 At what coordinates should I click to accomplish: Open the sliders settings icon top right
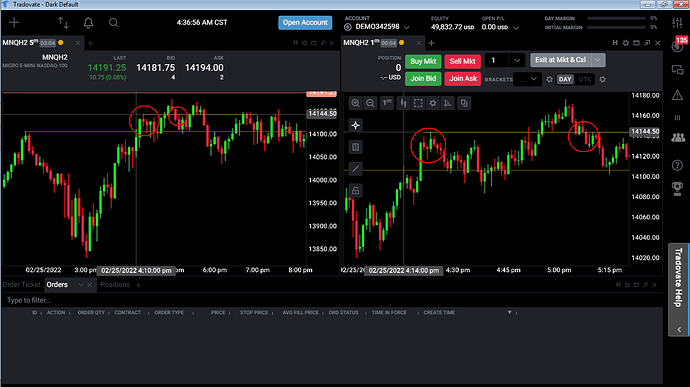tap(677, 22)
